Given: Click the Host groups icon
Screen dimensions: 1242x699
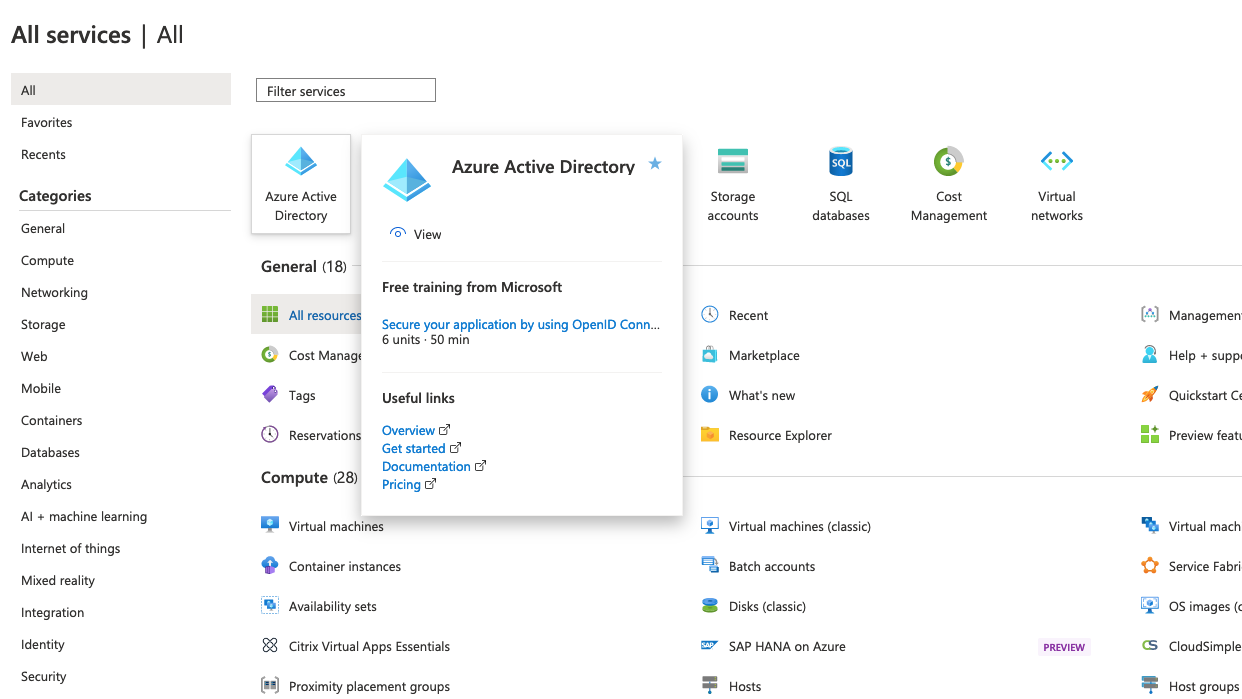Looking at the screenshot, I should click(1150, 685).
